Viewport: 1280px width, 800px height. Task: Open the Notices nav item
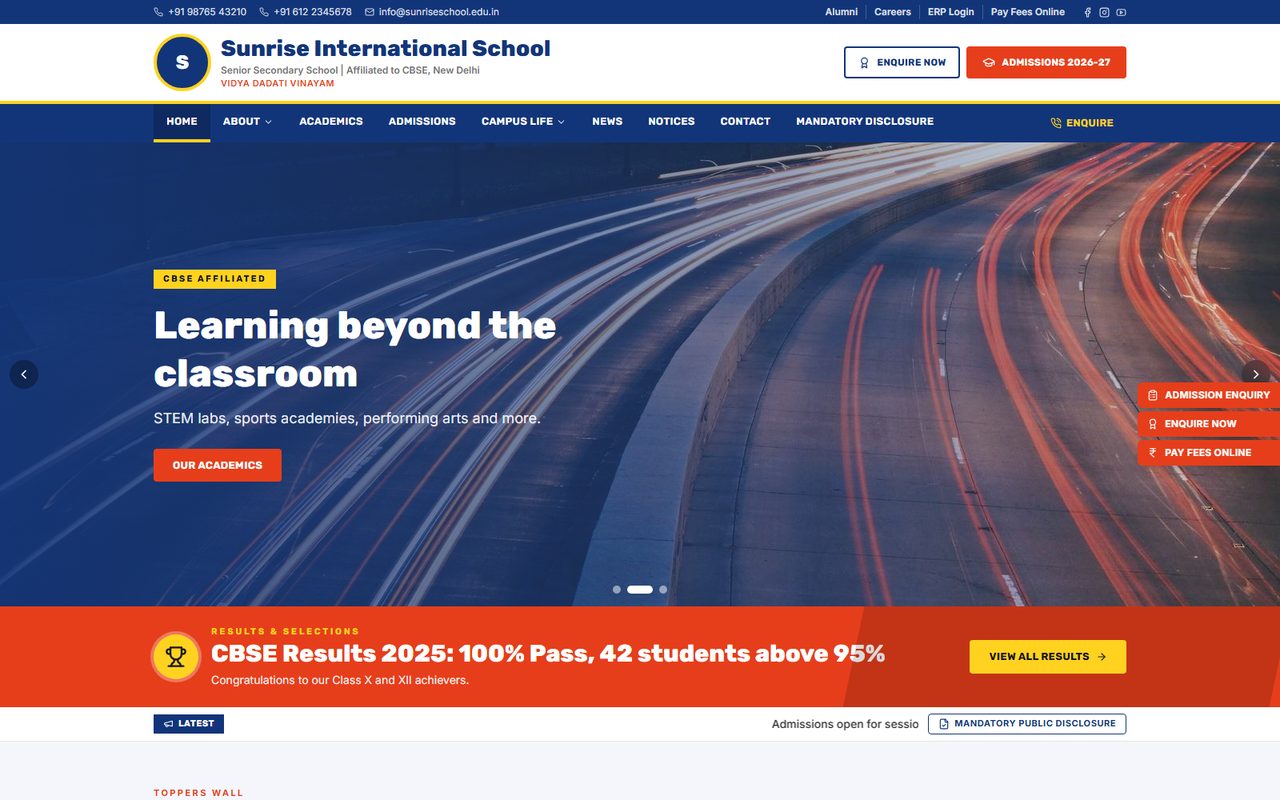pyautogui.click(x=671, y=122)
